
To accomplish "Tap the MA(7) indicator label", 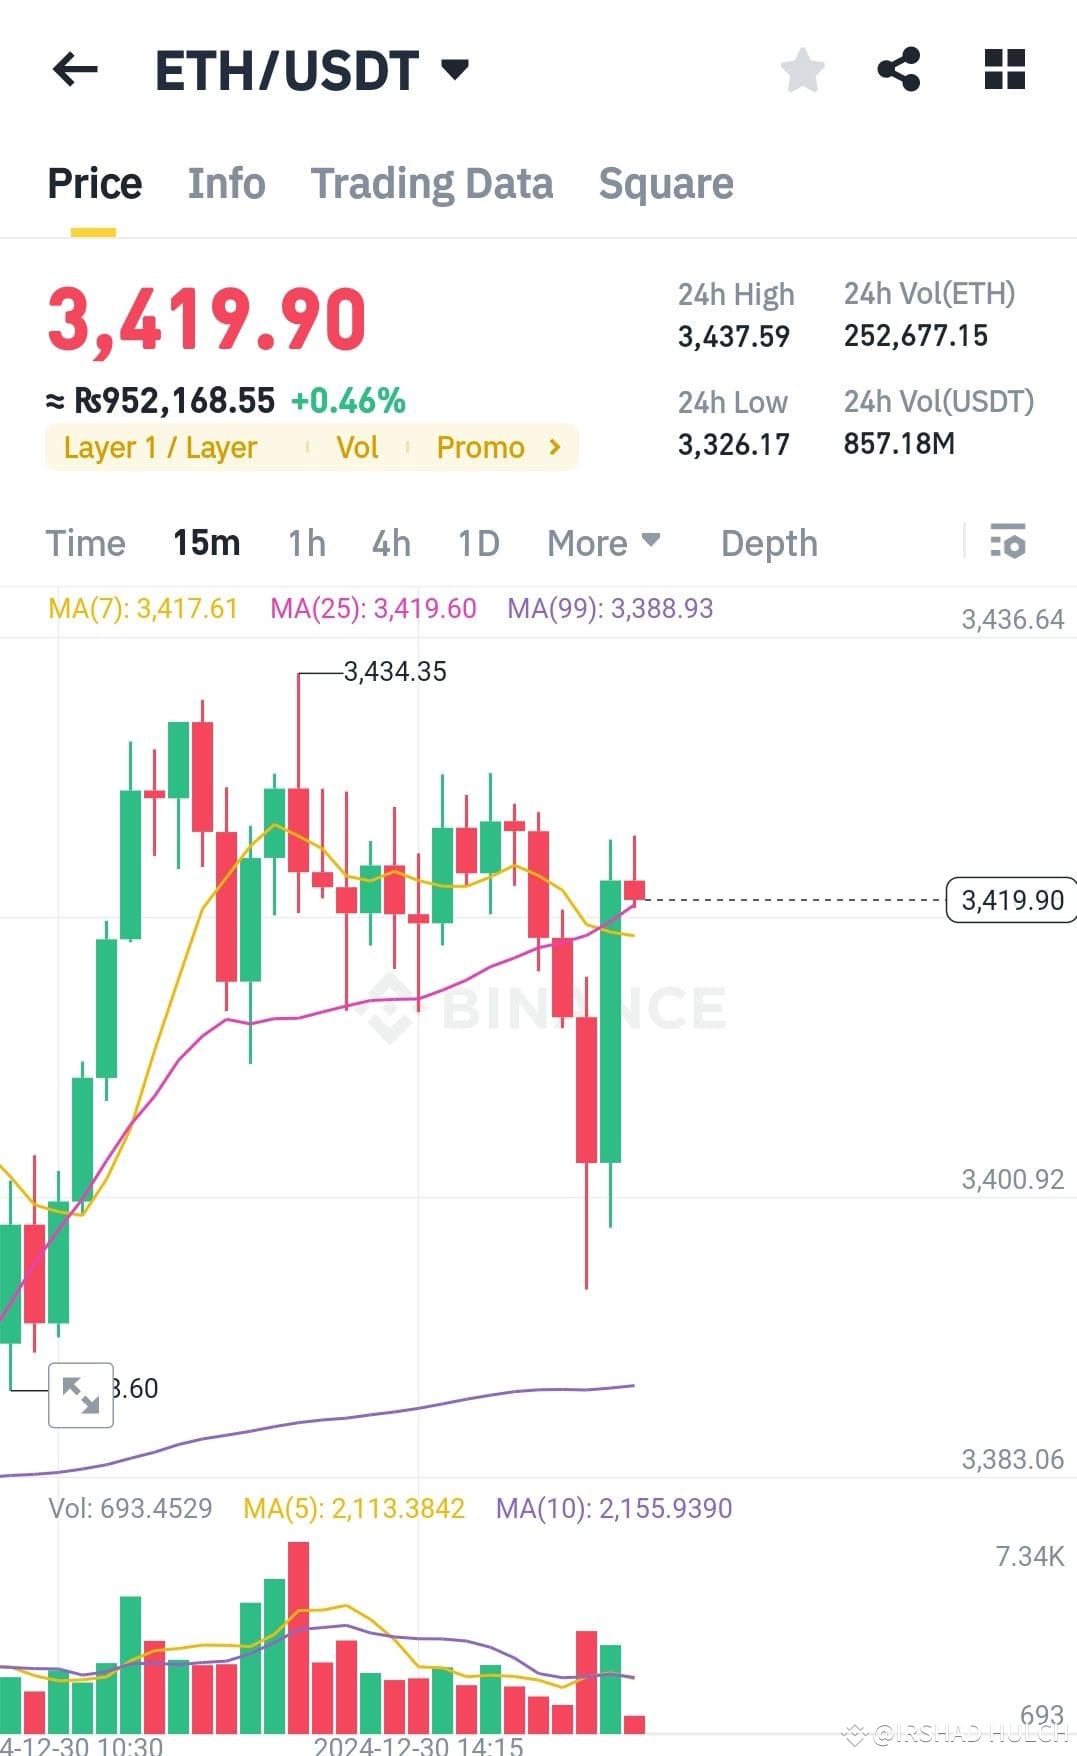I will 142,608.
